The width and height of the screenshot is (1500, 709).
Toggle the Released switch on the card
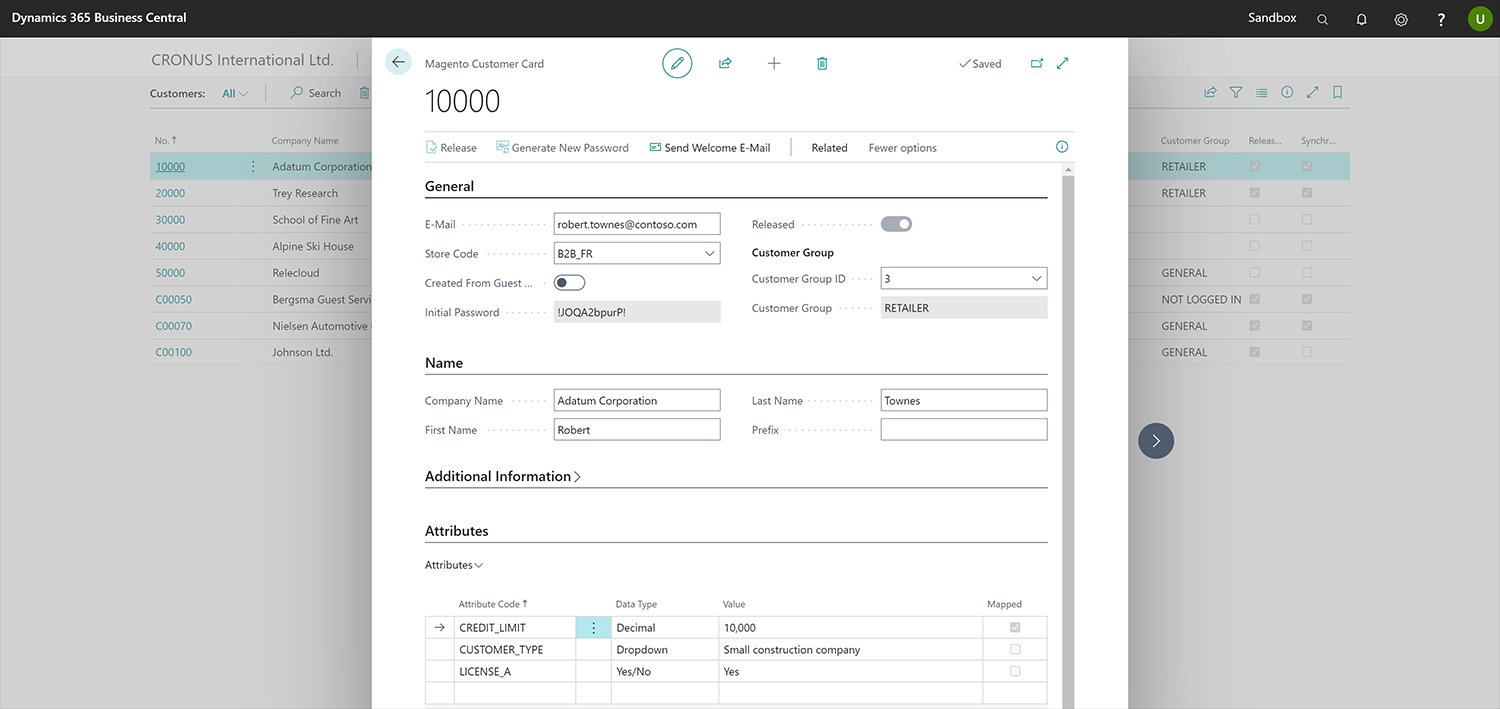coord(896,225)
